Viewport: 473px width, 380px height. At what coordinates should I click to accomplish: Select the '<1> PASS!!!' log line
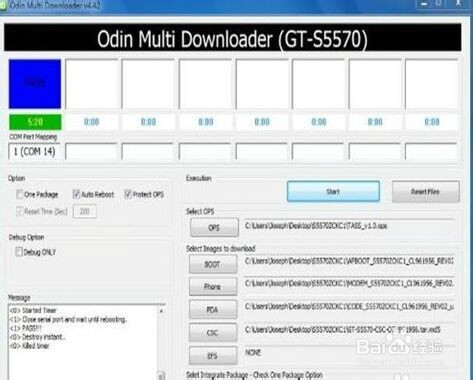(x=26, y=328)
